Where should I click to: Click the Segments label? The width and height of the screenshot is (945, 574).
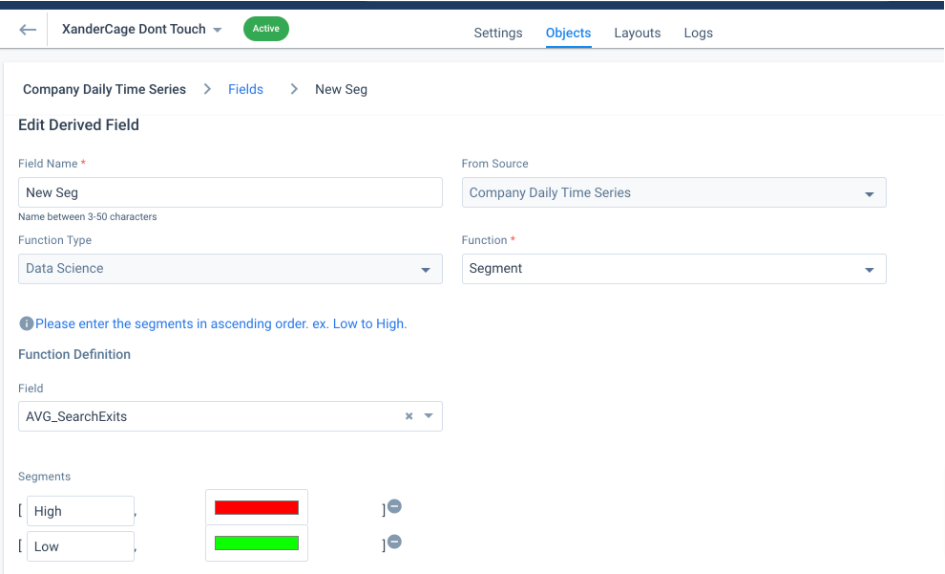tap(44, 476)
